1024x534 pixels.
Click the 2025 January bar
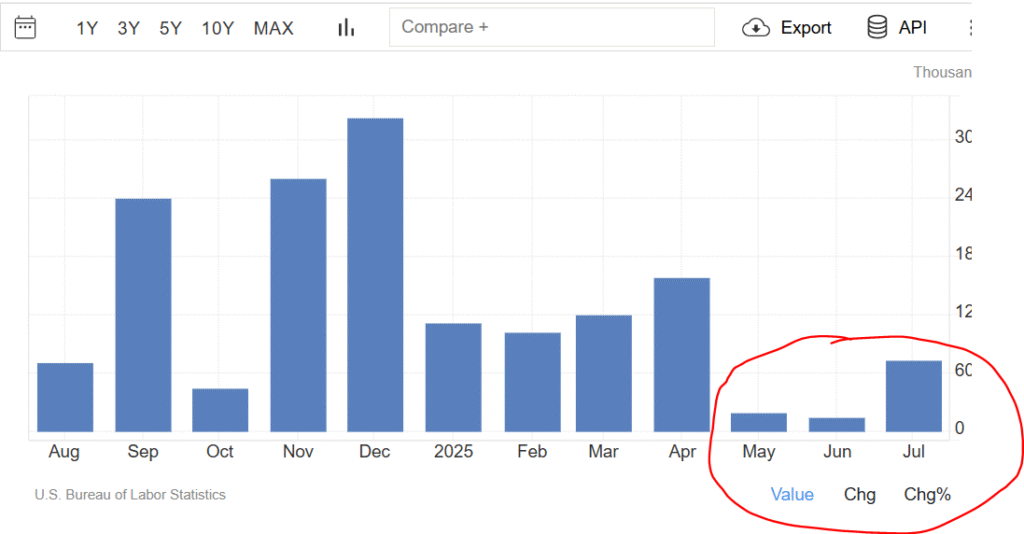coord(453,377)
